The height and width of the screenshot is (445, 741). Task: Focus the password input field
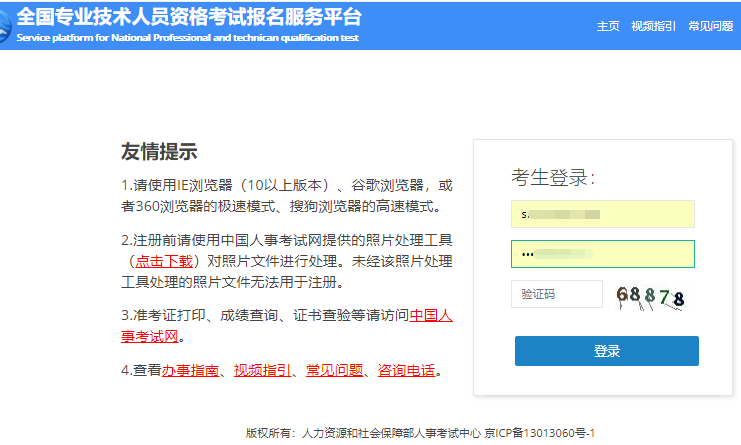[x=602, y=254]
